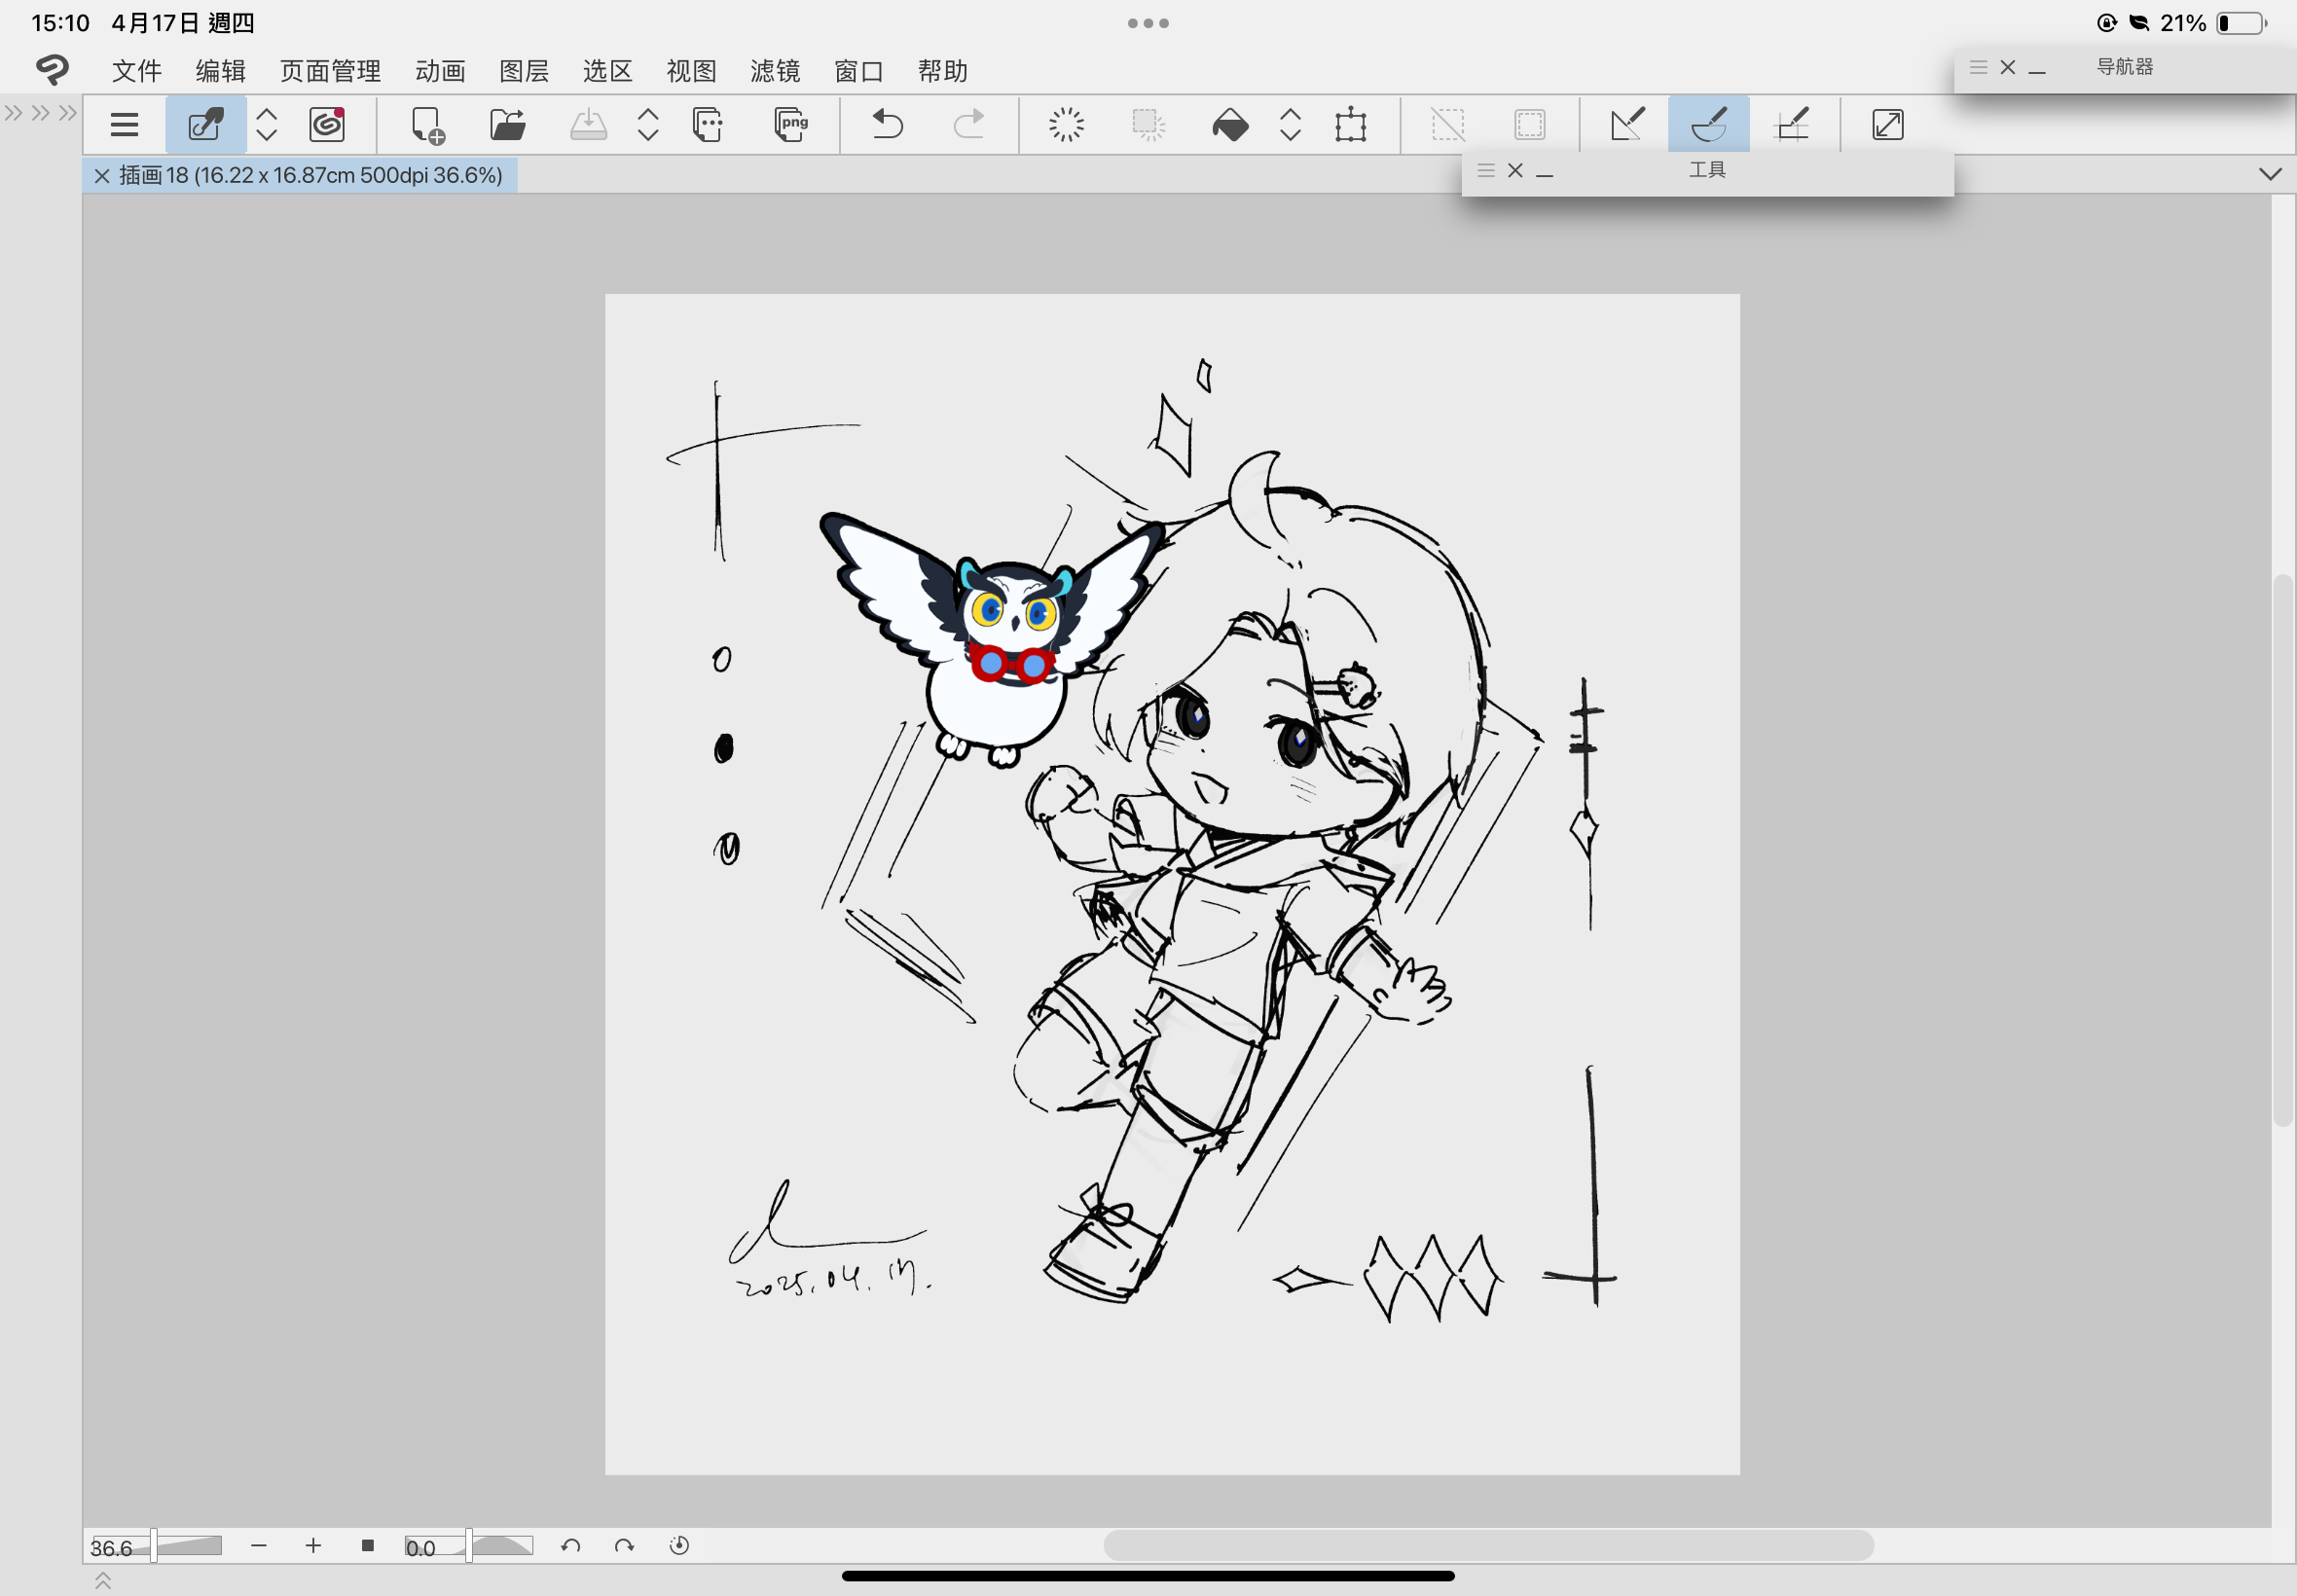Expand the fill options up-down arrows
Viewport: 2297px width, 1596px height.
point(1290,125)
